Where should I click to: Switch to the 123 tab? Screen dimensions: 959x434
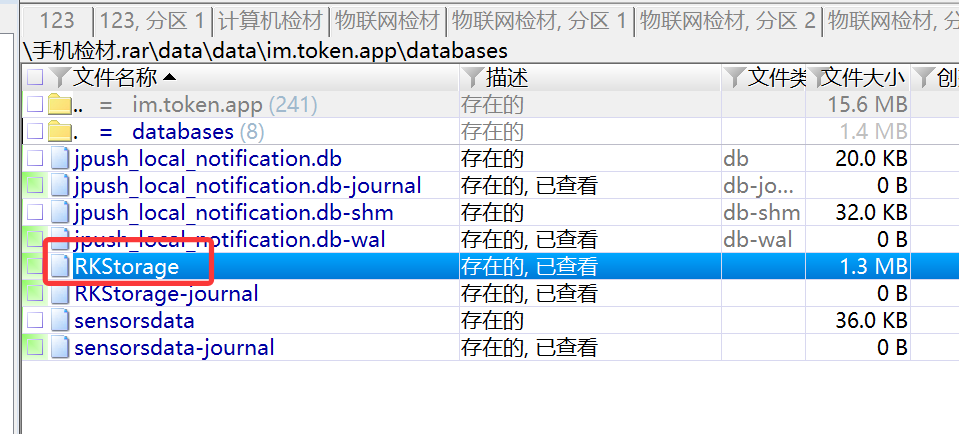click(x=57, y=22)
